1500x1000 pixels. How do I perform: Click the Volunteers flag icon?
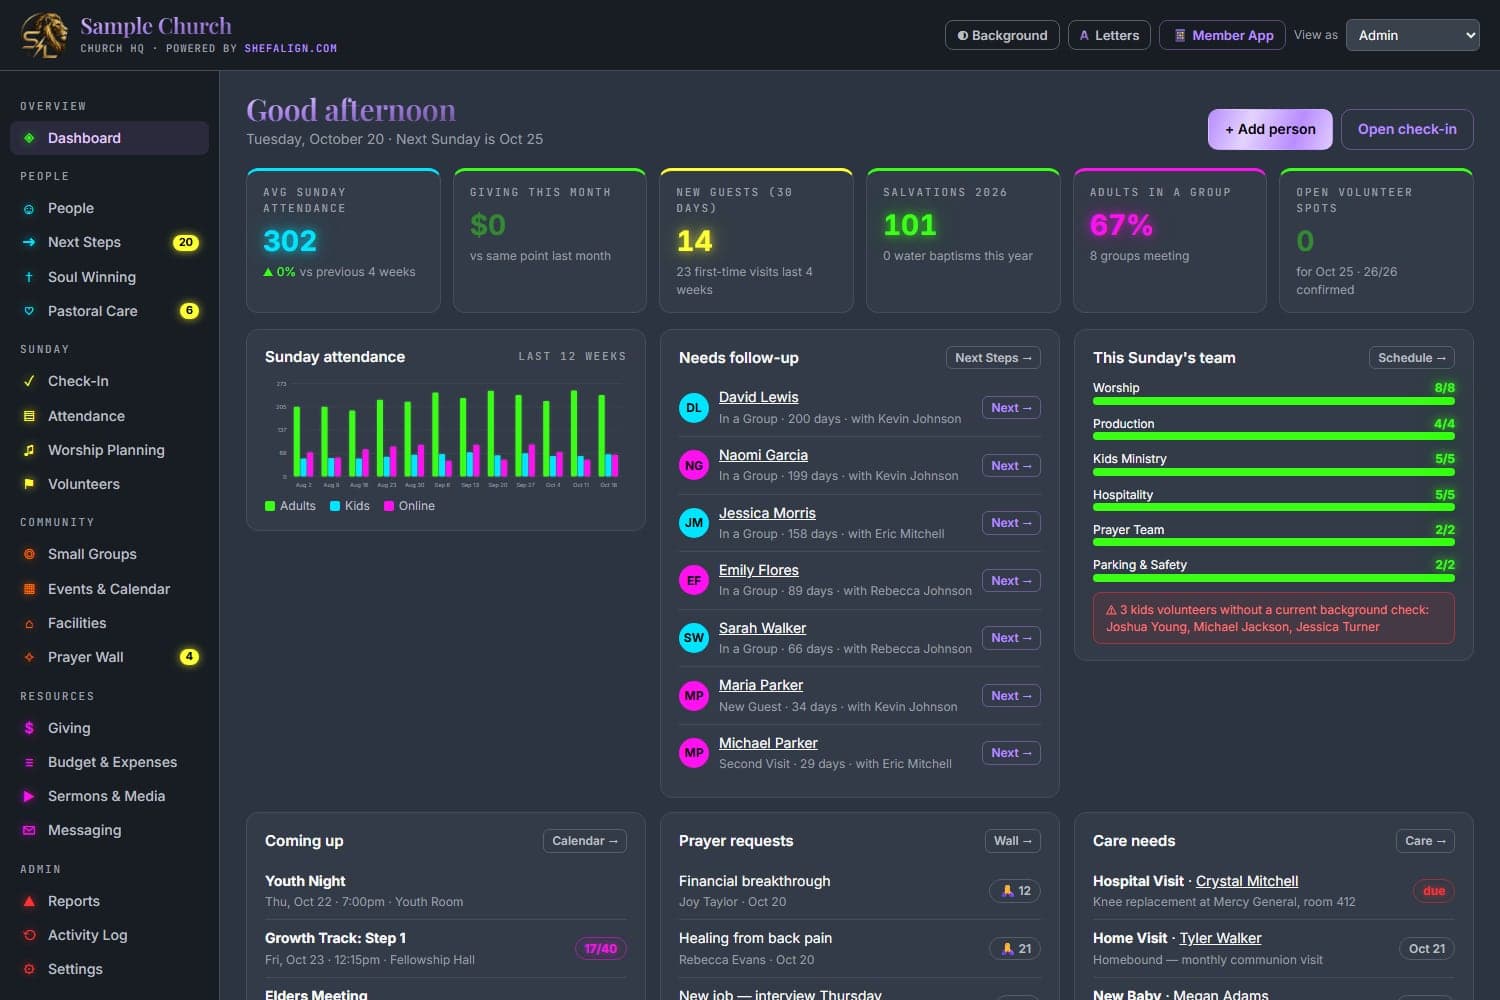coord(29,484)
